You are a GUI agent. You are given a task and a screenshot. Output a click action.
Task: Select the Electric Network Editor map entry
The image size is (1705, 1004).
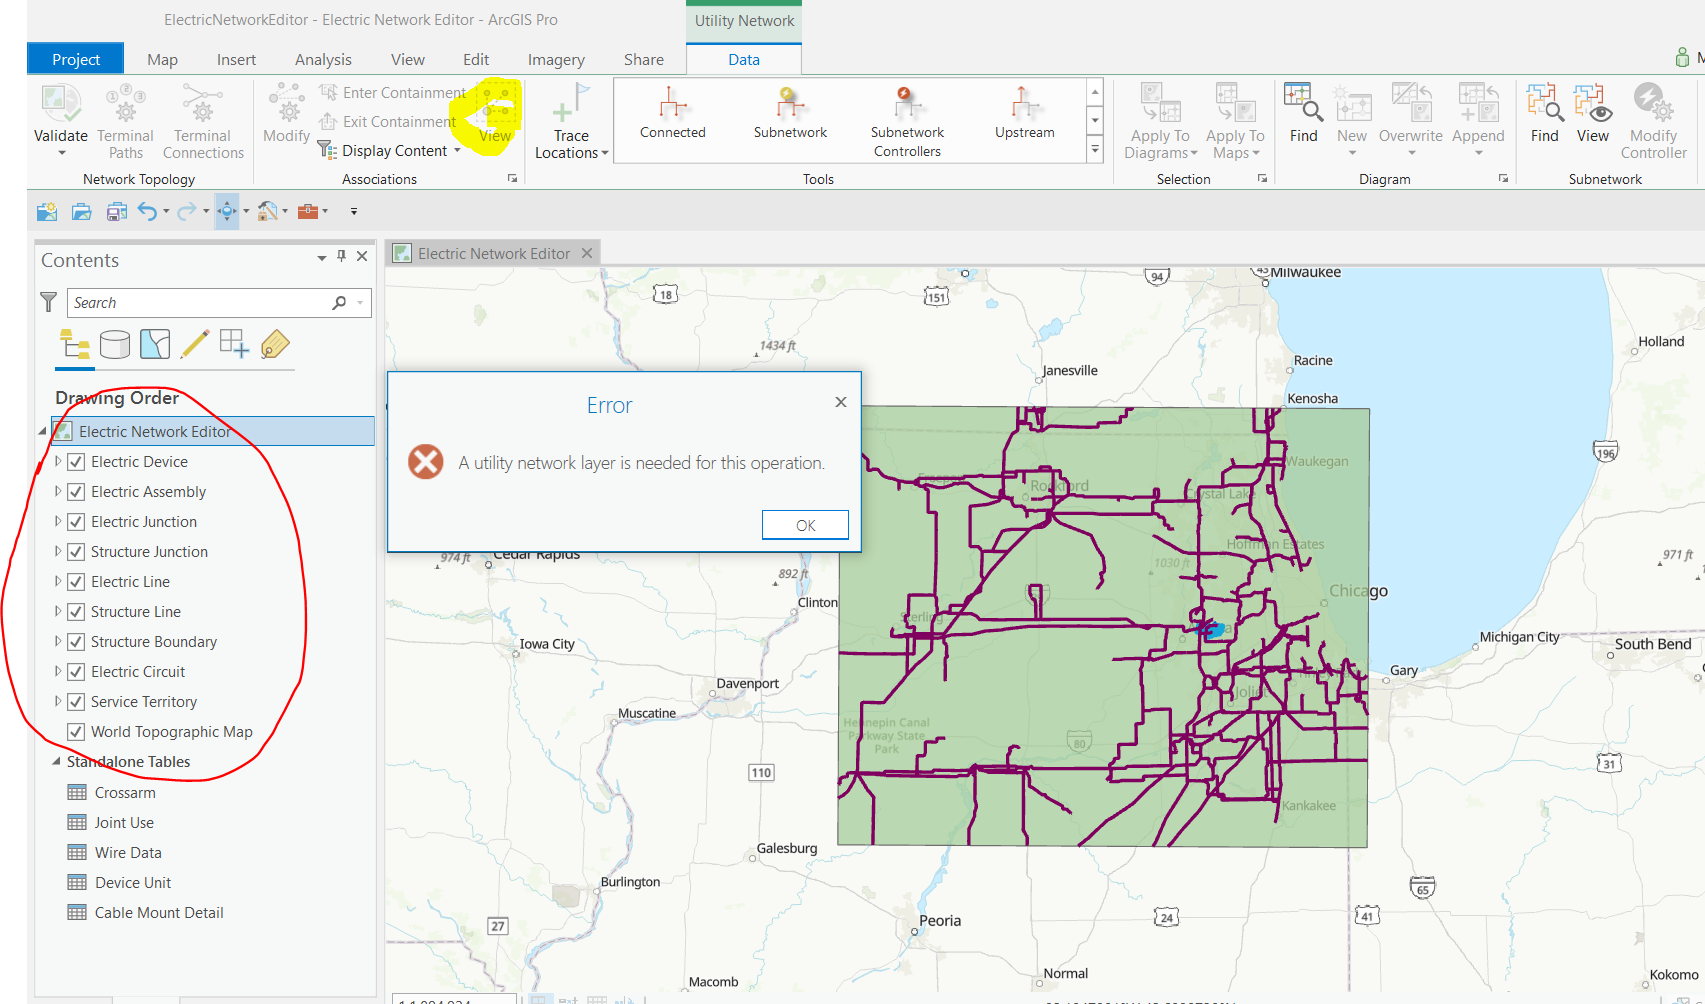click(x=213, y=431)
